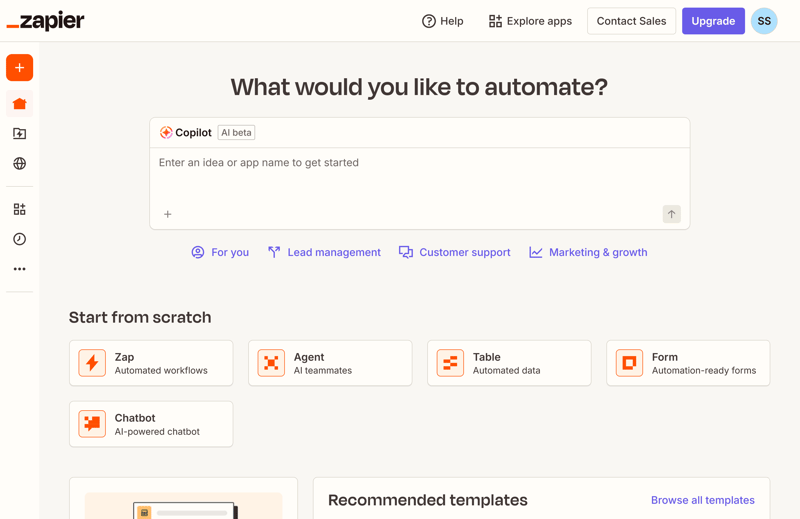Select the Marketing & growth category
The height and width of the screenshot is (519, 800).
pos(588,253)
